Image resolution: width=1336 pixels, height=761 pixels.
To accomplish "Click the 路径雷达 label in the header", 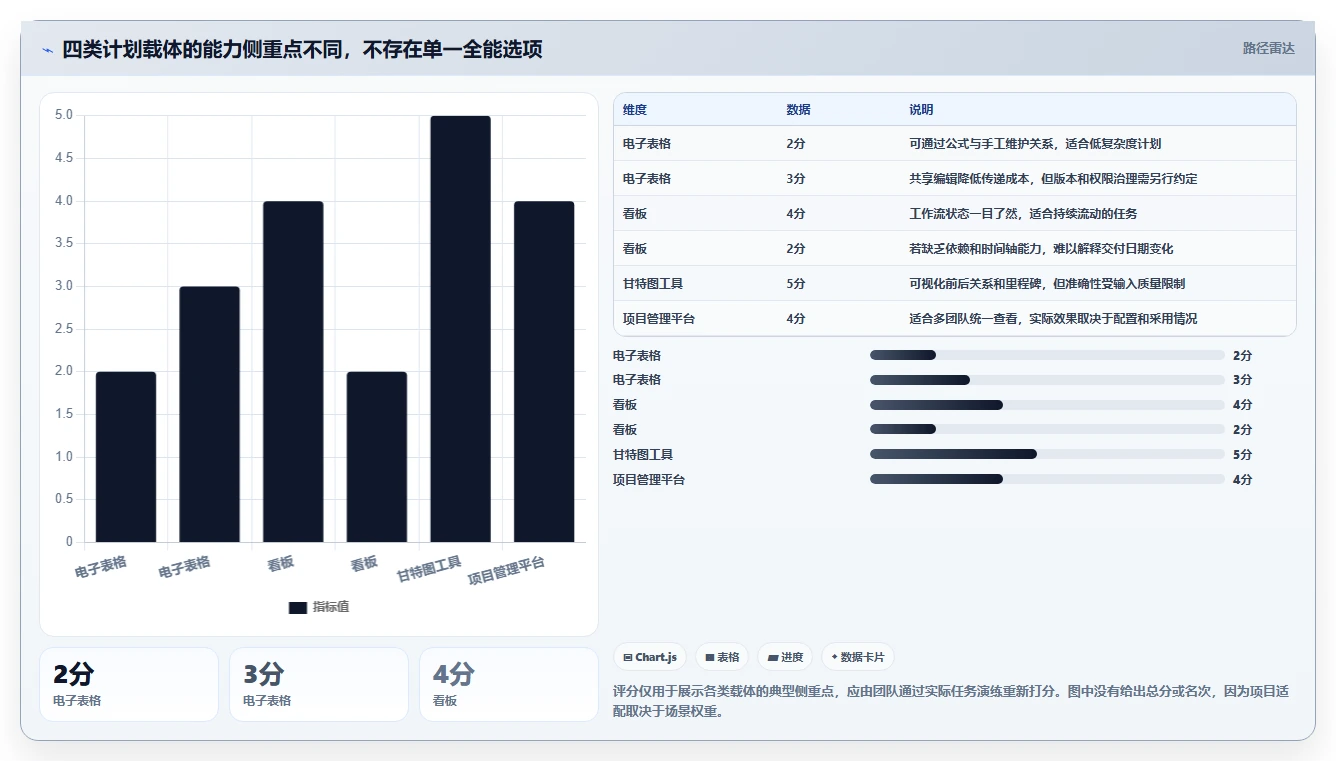I will (x=1268, y=48).
